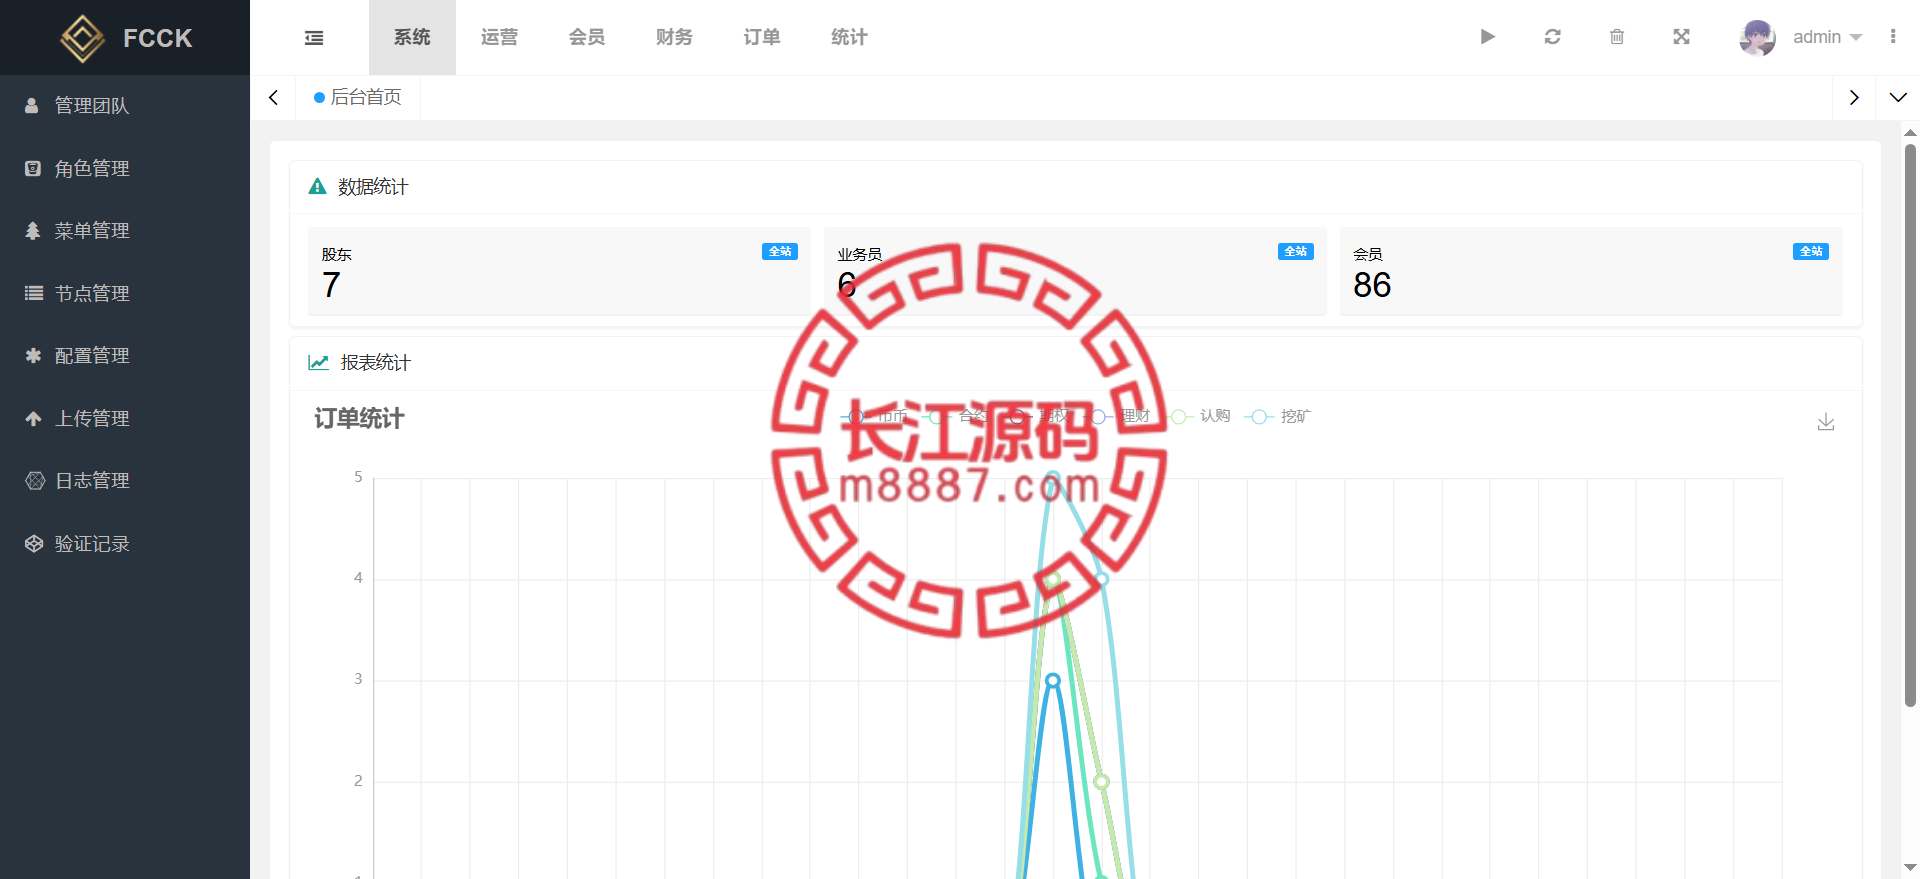Image resolution: width=1920 pixels, height=879 pixels.
Task: Click the right arrow on the tab bar
Action: tap(1854, 98)
